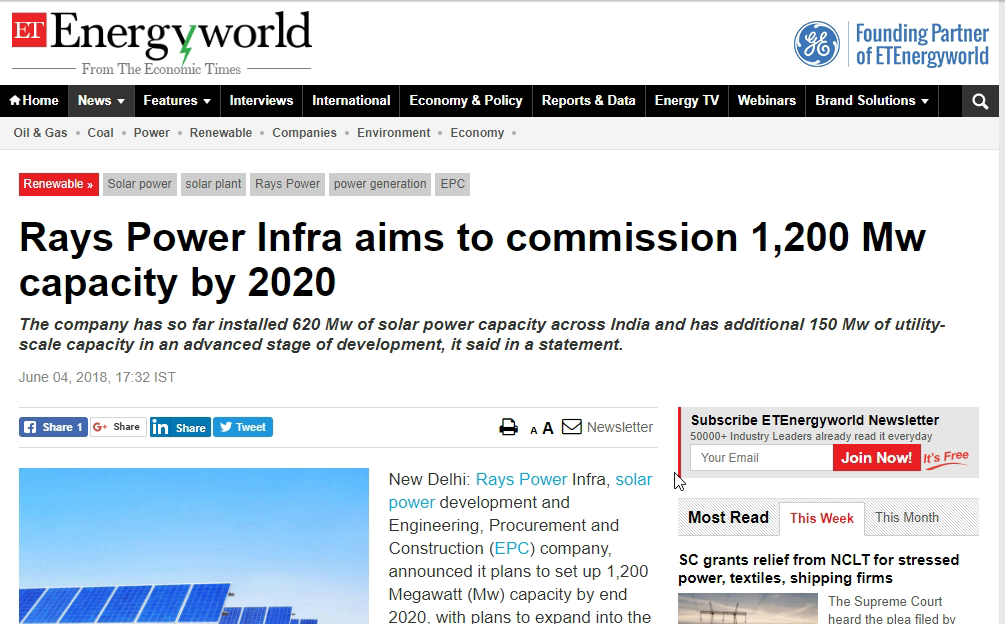Click the Home icon in navigation bar
1005x624 pixels.
(16, 101)
